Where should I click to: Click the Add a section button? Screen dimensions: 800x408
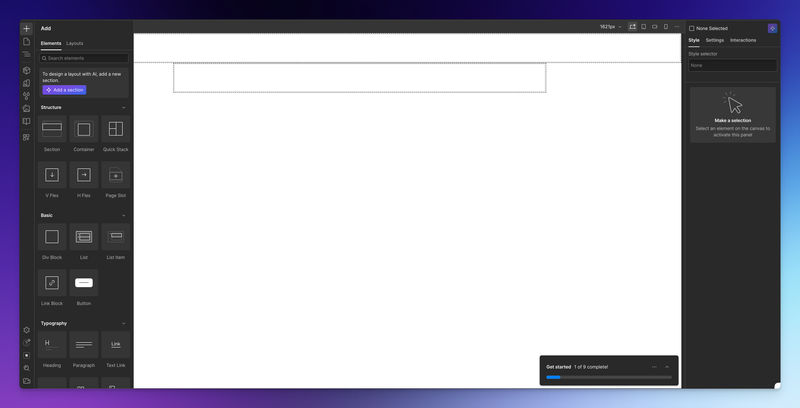65,90
